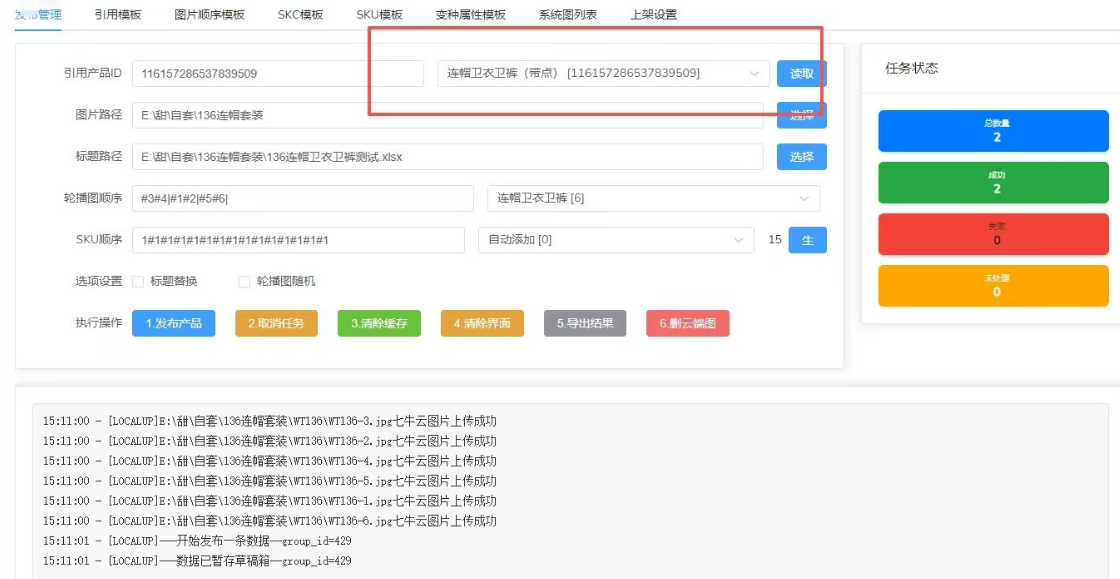1120x579 pixels.
Task: Go to the 上架设置 tab
Action: point(654,15)
